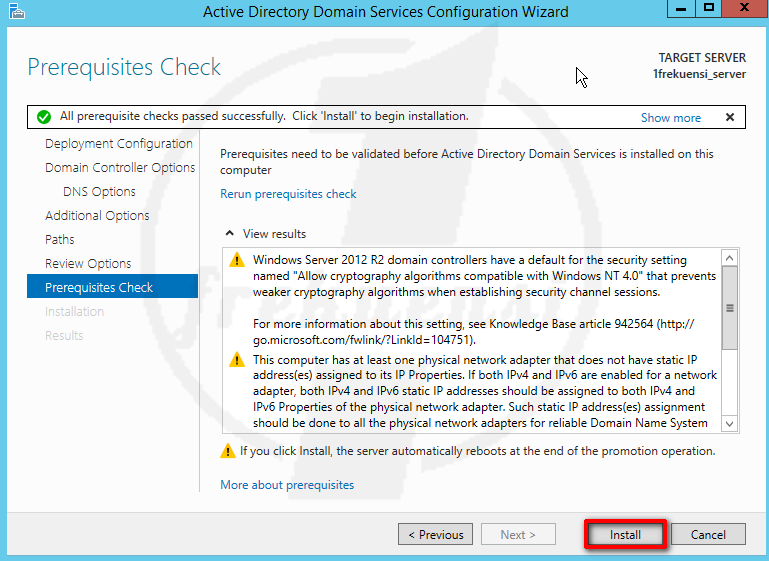Click the warning icon next to reboot notice
Viewport: 769px width, 561px height.
click(x=228, y=451)
